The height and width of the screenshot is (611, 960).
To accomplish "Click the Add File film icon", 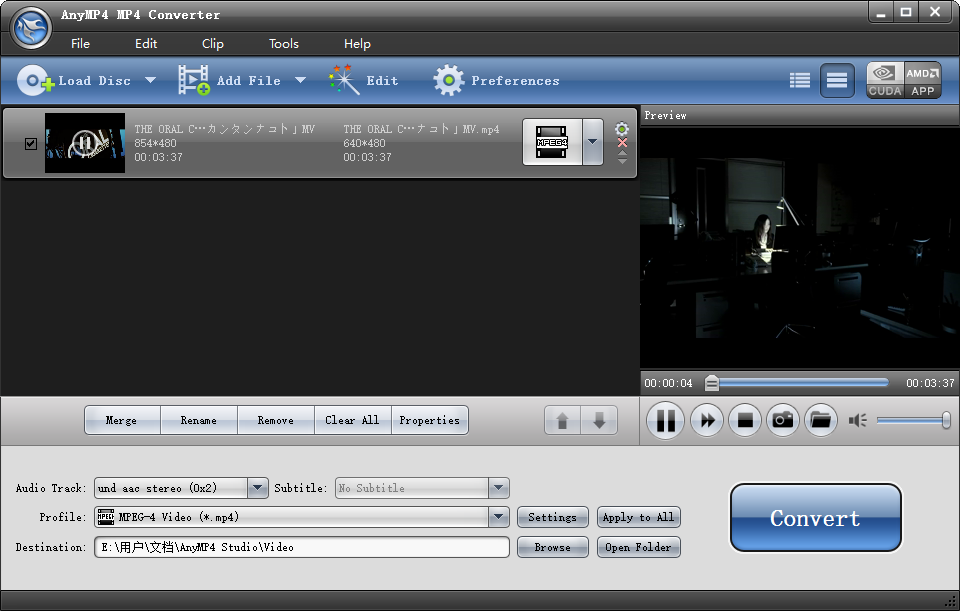I will (x=194, y=80).
